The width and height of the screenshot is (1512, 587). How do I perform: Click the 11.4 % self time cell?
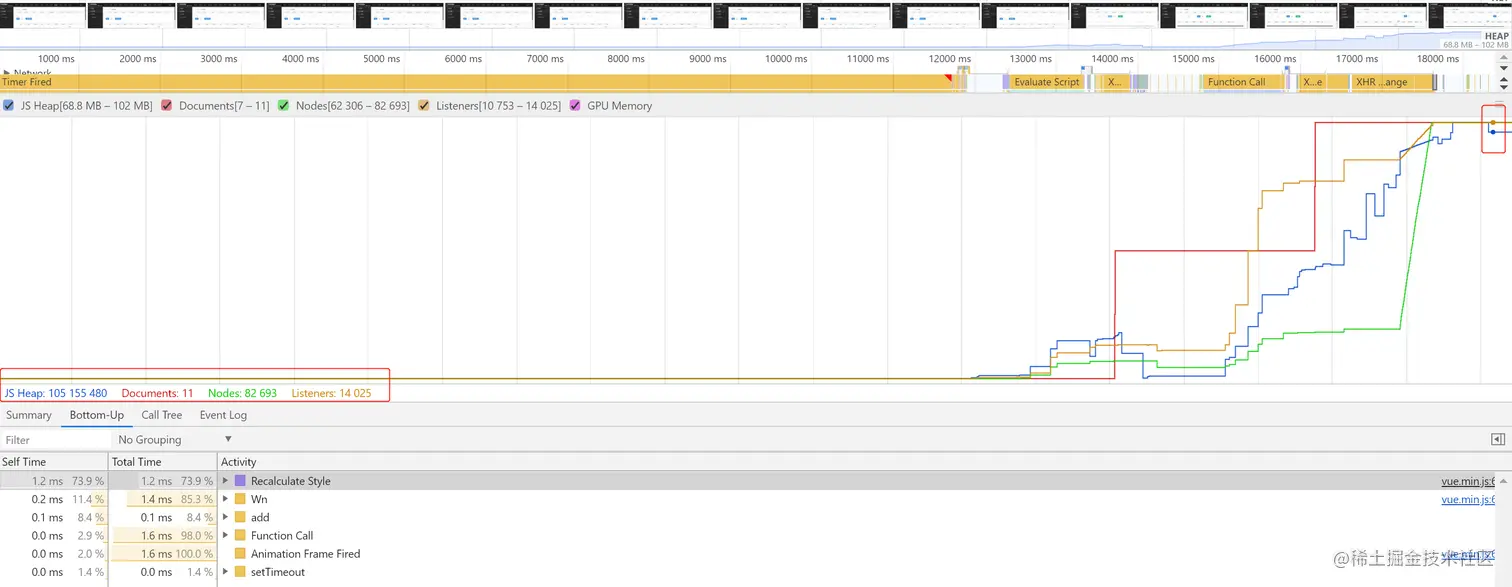pos(87,499)
